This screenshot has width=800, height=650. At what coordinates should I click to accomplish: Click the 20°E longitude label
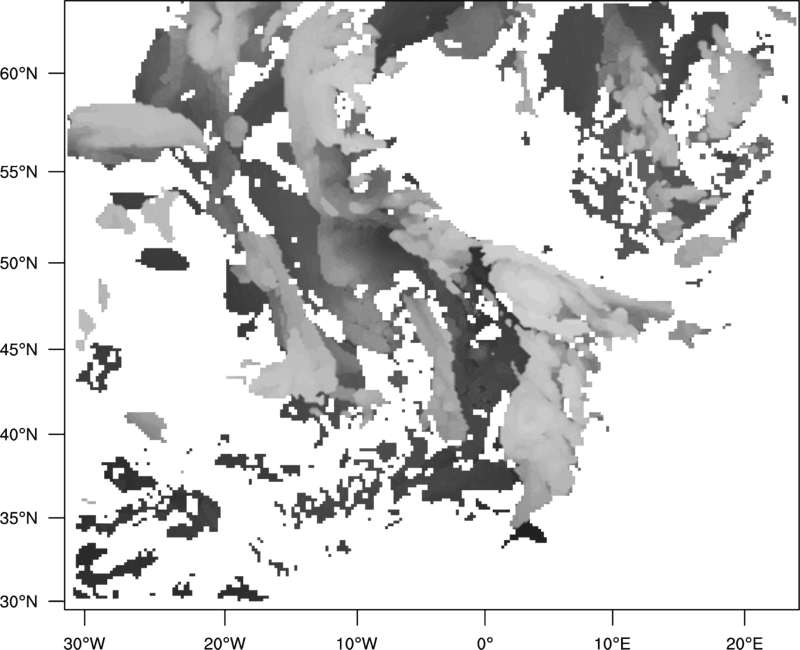click(x=744, y=643)
